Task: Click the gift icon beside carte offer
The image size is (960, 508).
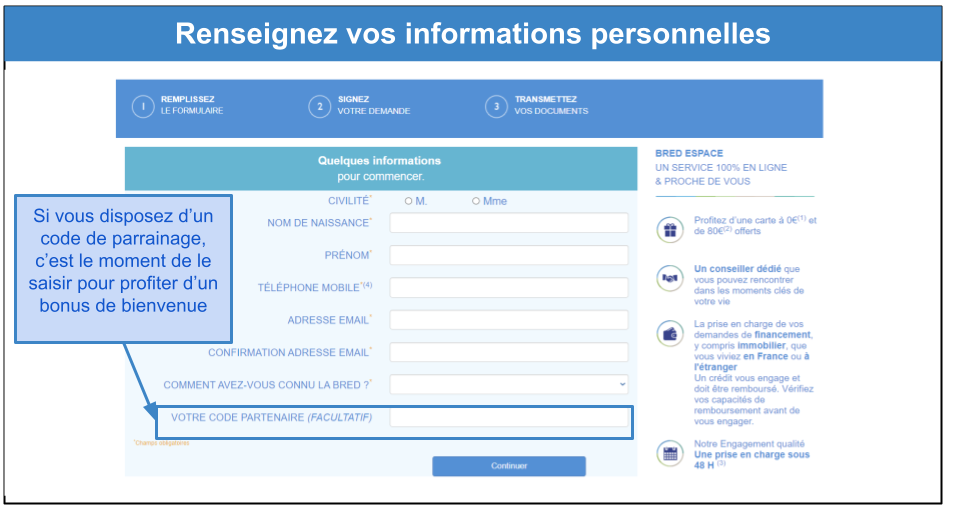Action: 670,230
